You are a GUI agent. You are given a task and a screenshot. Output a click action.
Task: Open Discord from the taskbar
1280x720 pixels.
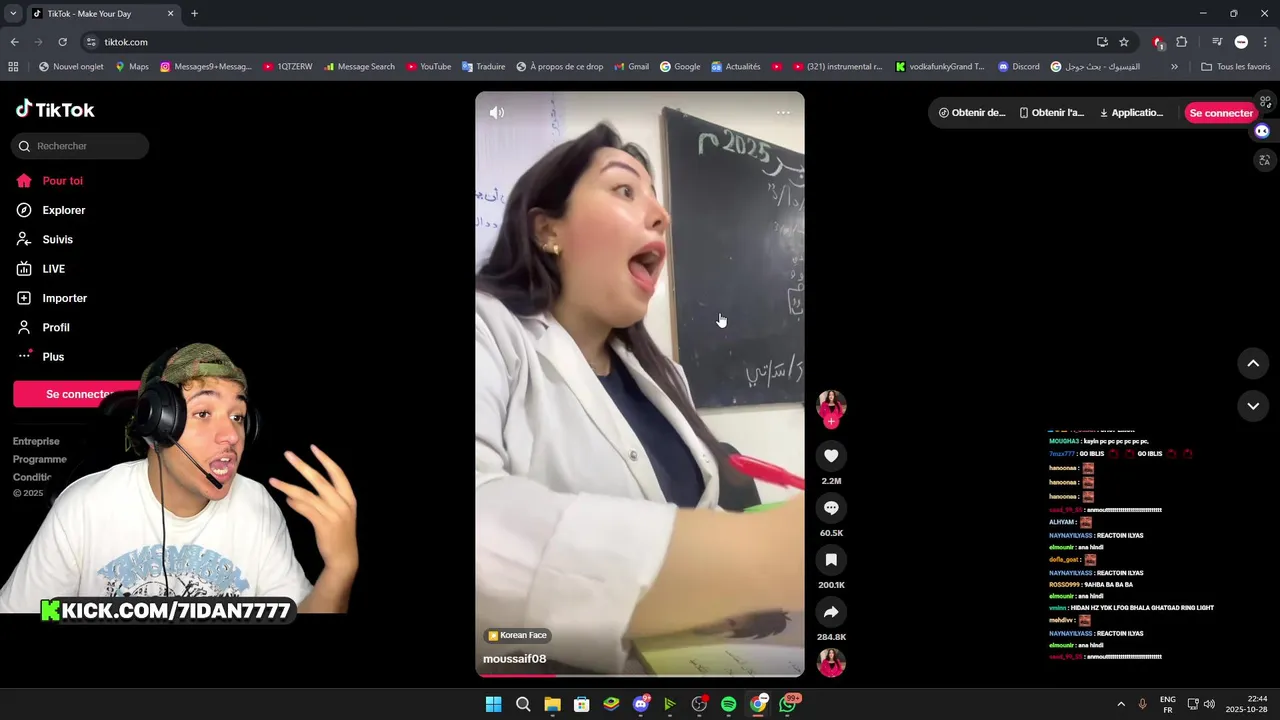(x=641, y=704)
